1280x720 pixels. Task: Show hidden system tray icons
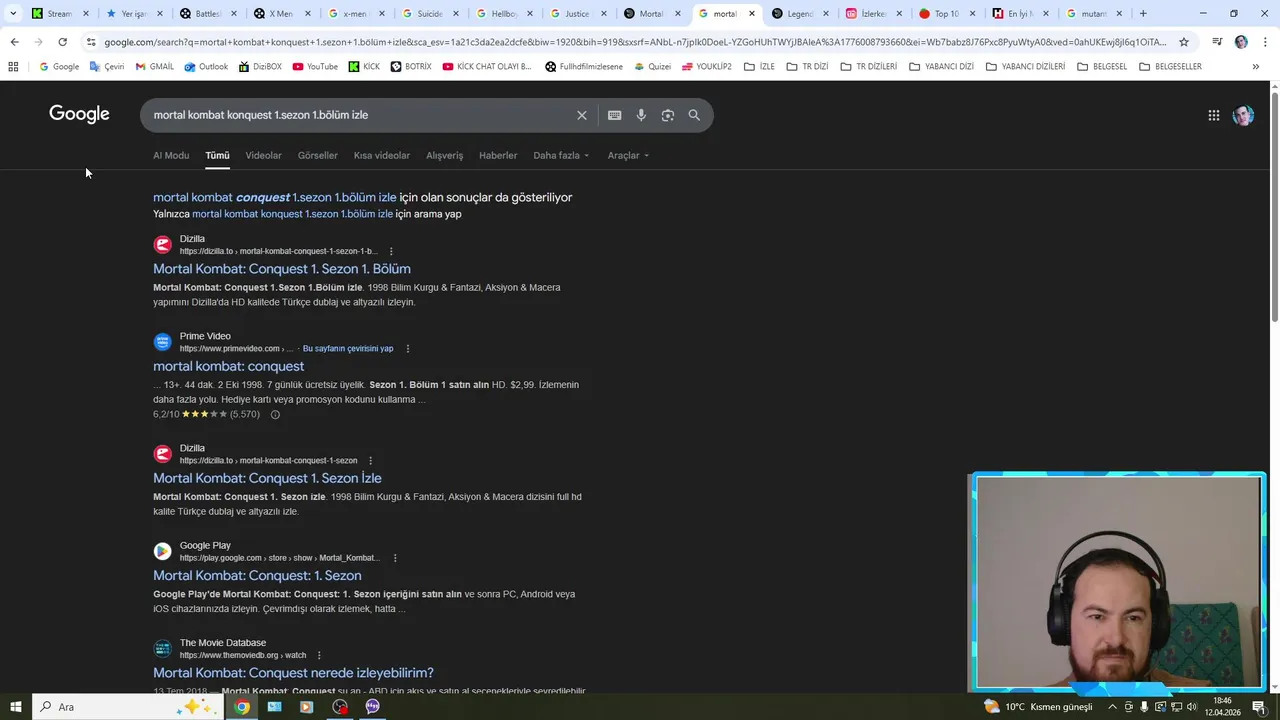pyautogui.click(x=1112, y=707)
